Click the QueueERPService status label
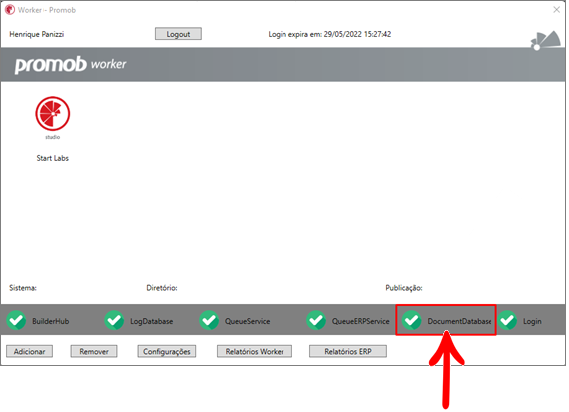The width and height of the screenshot is (569, 412). [x=360, y=321]
